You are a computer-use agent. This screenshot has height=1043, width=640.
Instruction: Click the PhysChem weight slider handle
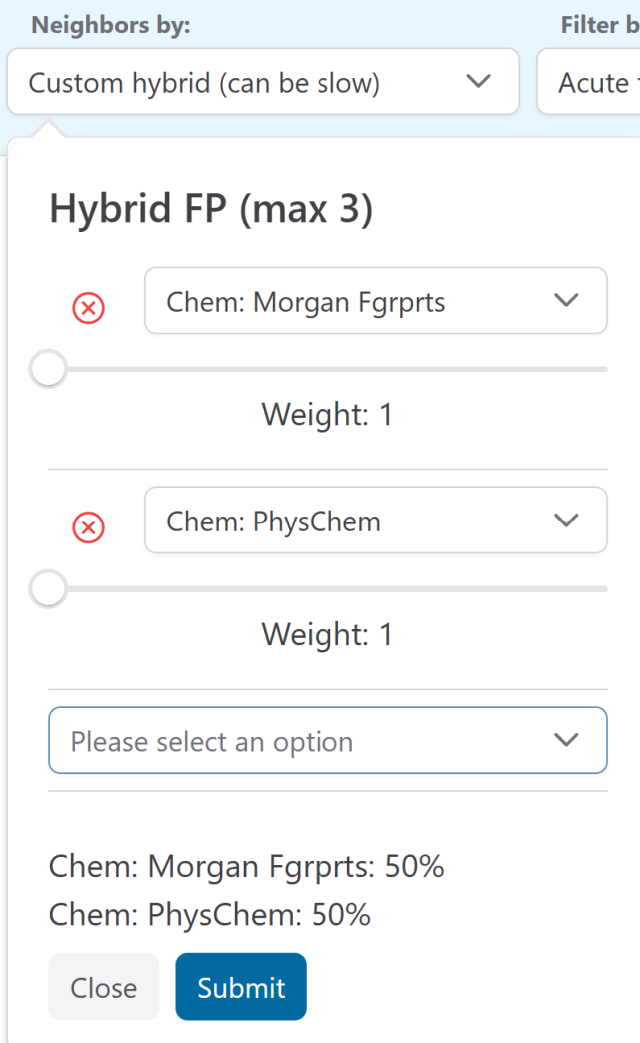47,588
